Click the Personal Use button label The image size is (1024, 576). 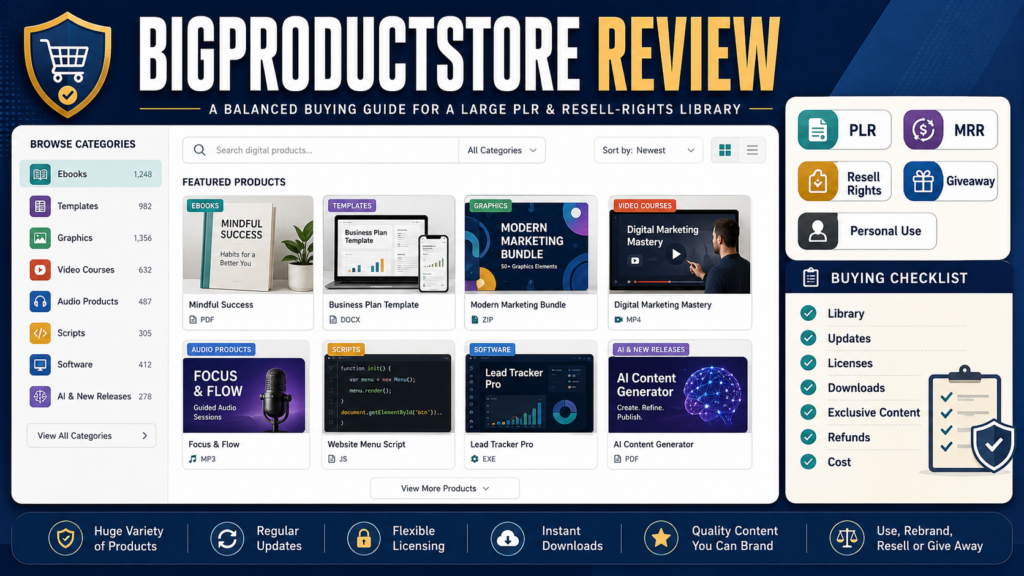[x=886, y=231]
